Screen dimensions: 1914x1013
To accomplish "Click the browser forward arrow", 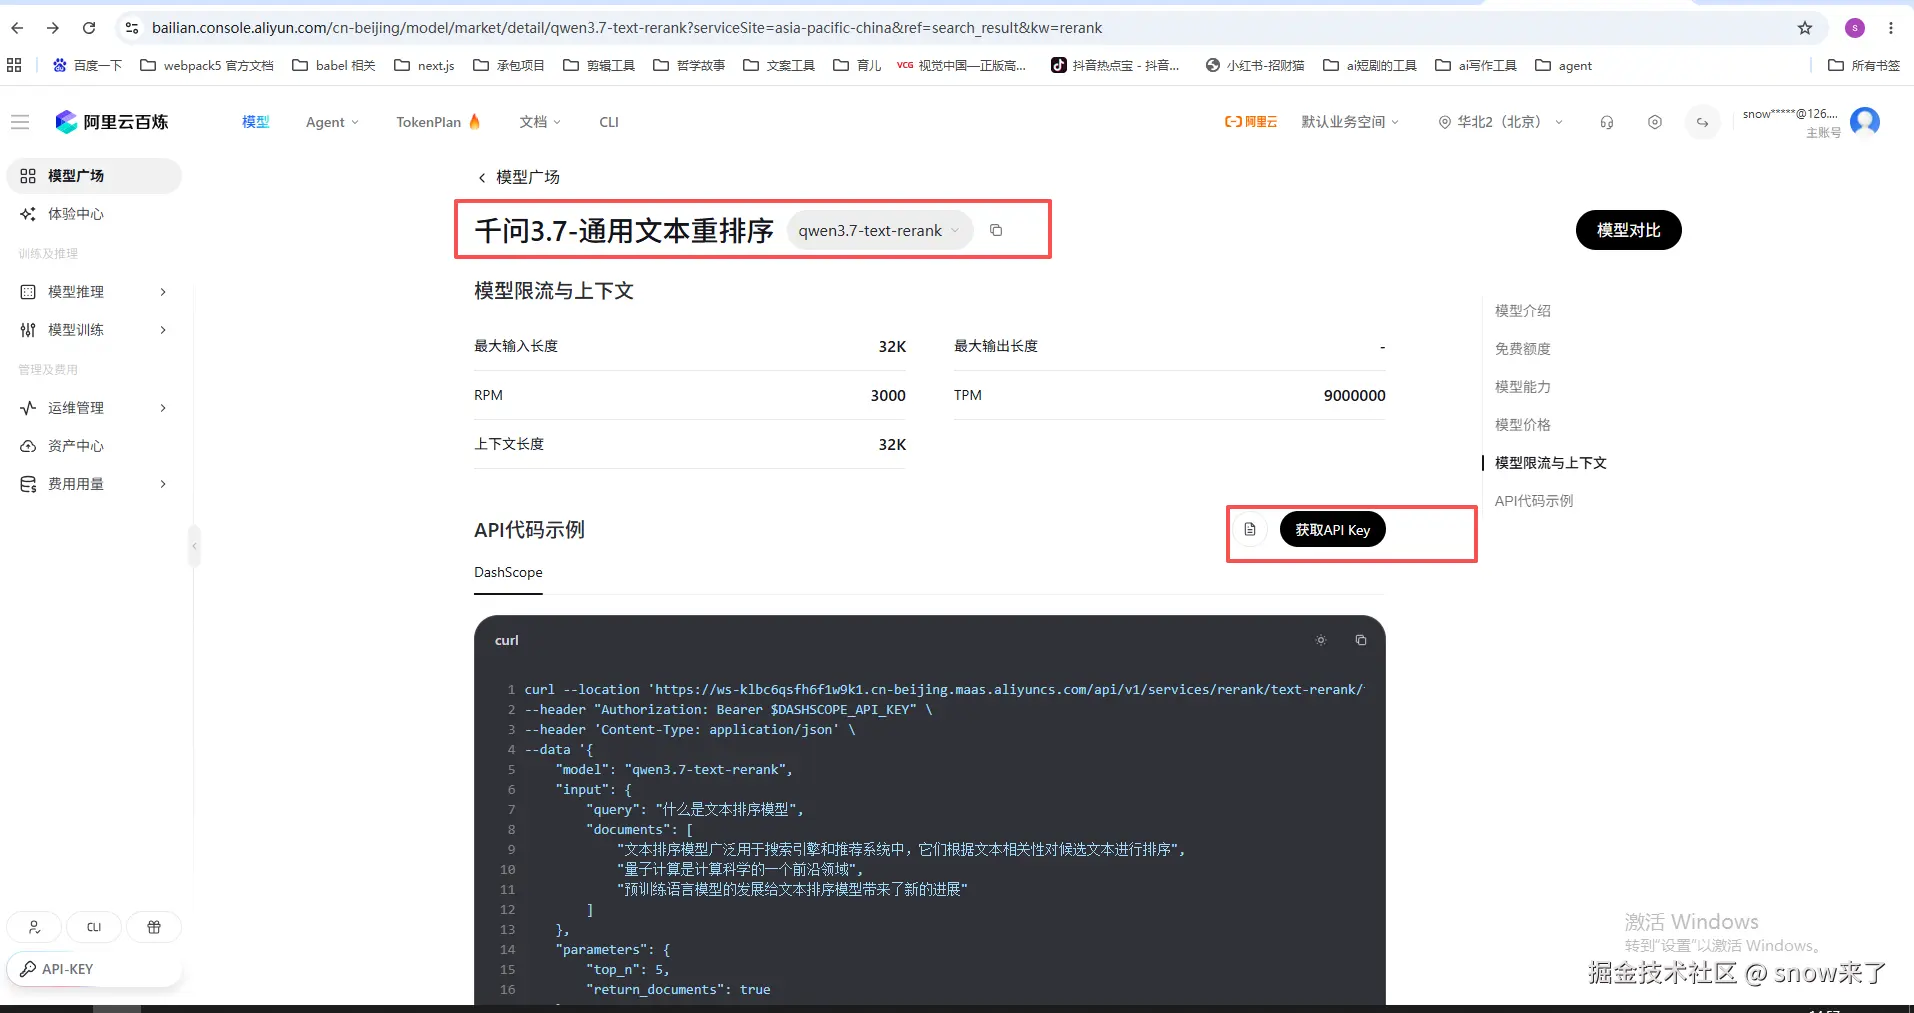I will tap(53, 28).
